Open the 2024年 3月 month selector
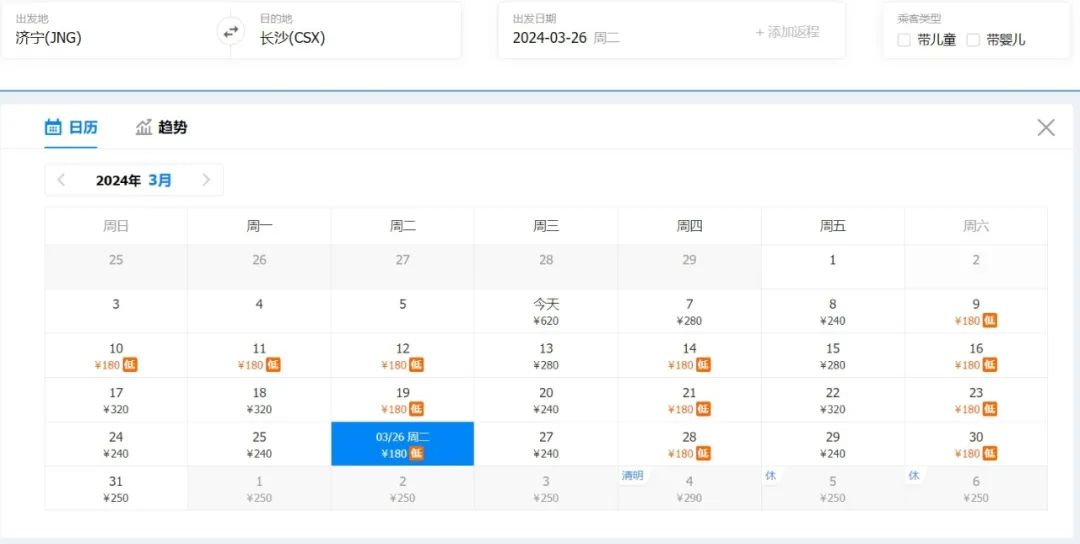This screenshot has height=544, width=1080. (134, 180)
